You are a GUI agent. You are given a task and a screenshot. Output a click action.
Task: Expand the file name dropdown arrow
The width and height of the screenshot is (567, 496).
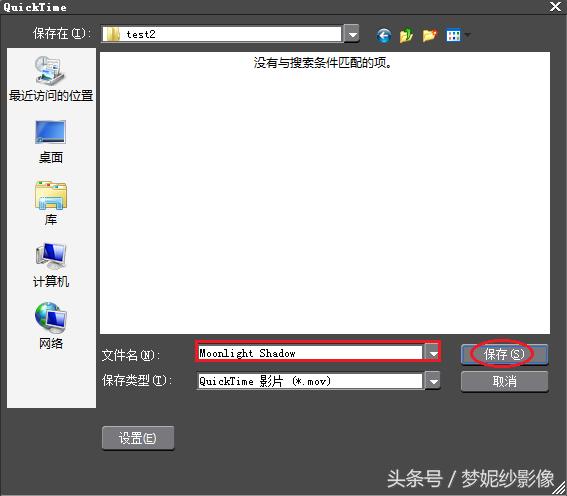point(432,352)
